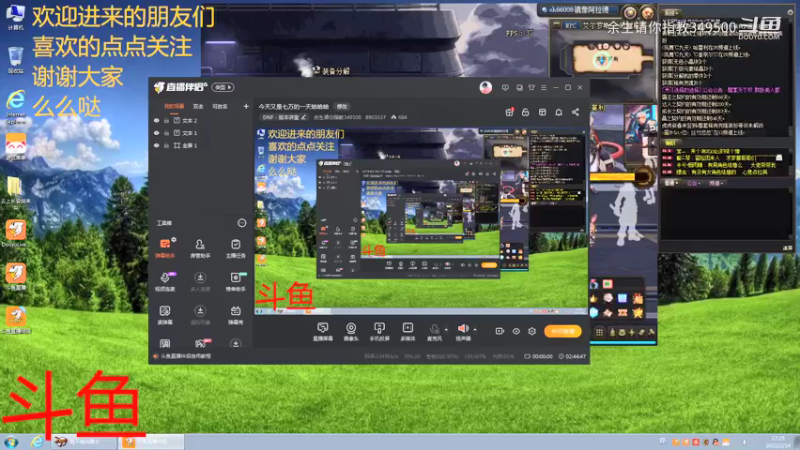Open Internet Explorer from taskbar
The width and height of the screenshot is (800, 450).
pos(37,442)
